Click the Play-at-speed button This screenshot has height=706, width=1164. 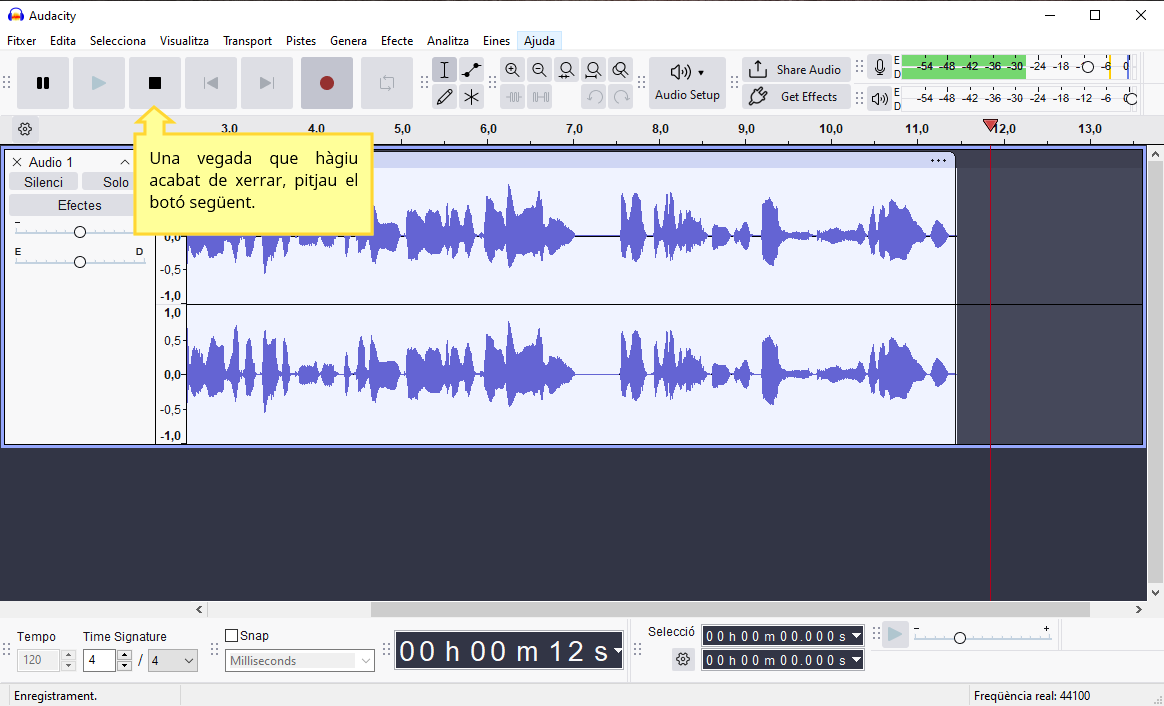pos(895,635)
